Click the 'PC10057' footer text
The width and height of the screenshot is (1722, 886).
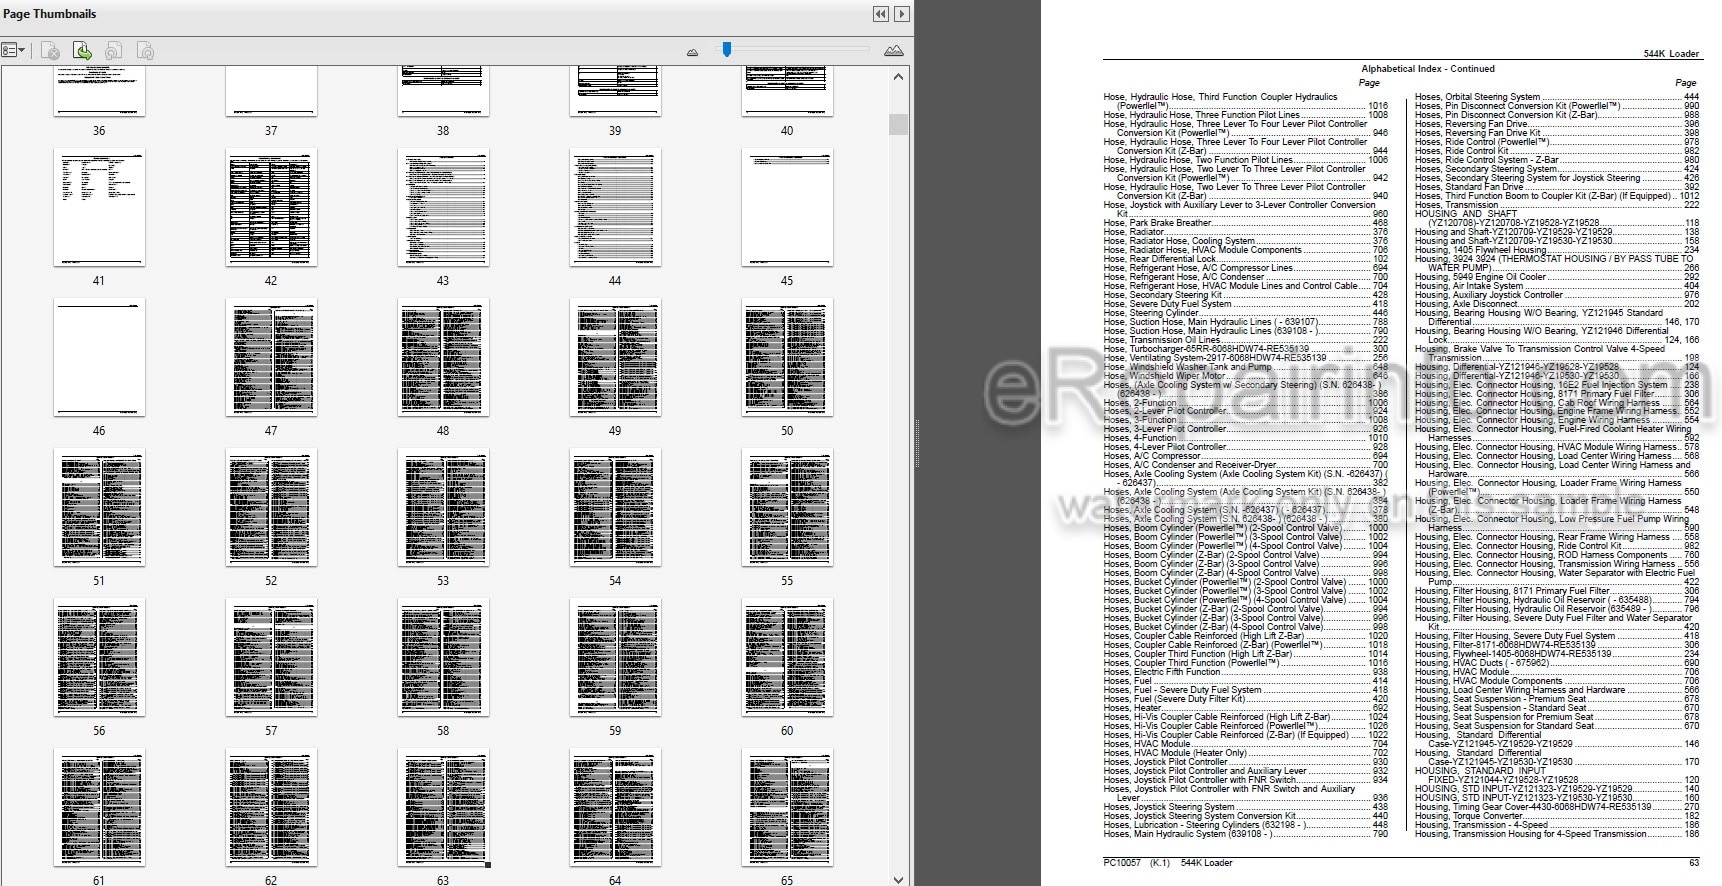pos(1121,863)
